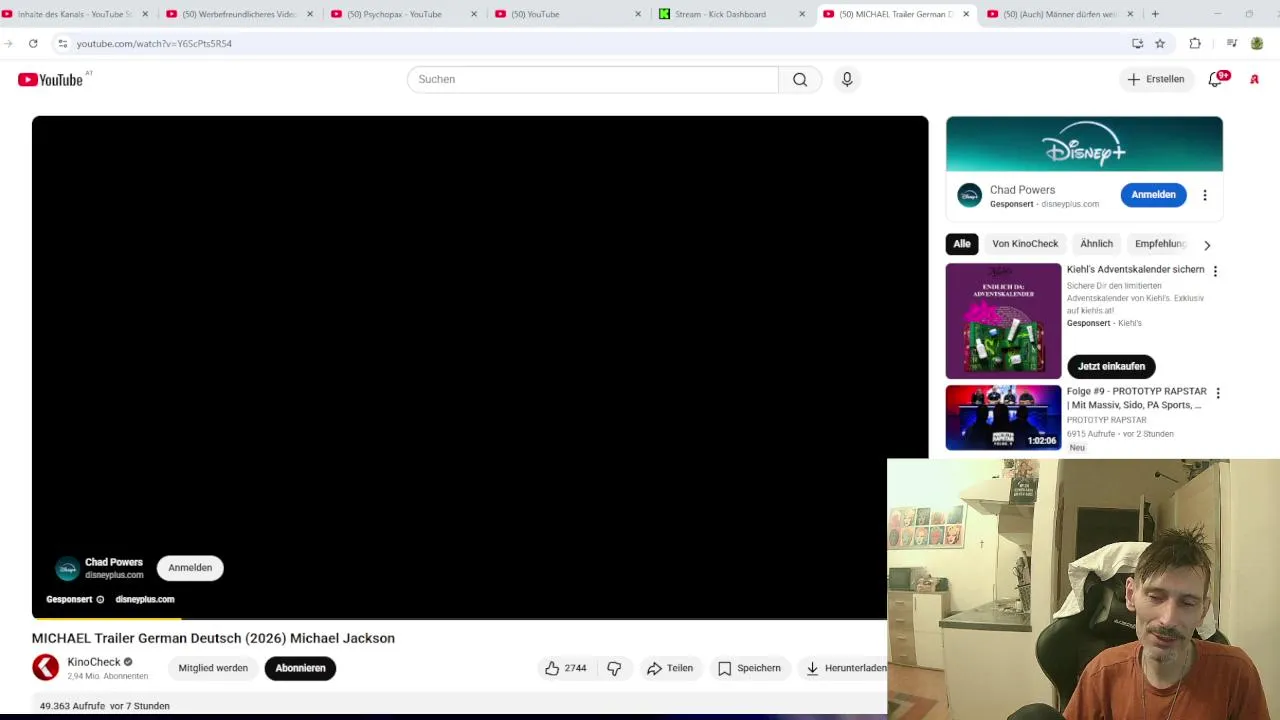
Task: Open the notifications bell
Action: point(1216,79)
